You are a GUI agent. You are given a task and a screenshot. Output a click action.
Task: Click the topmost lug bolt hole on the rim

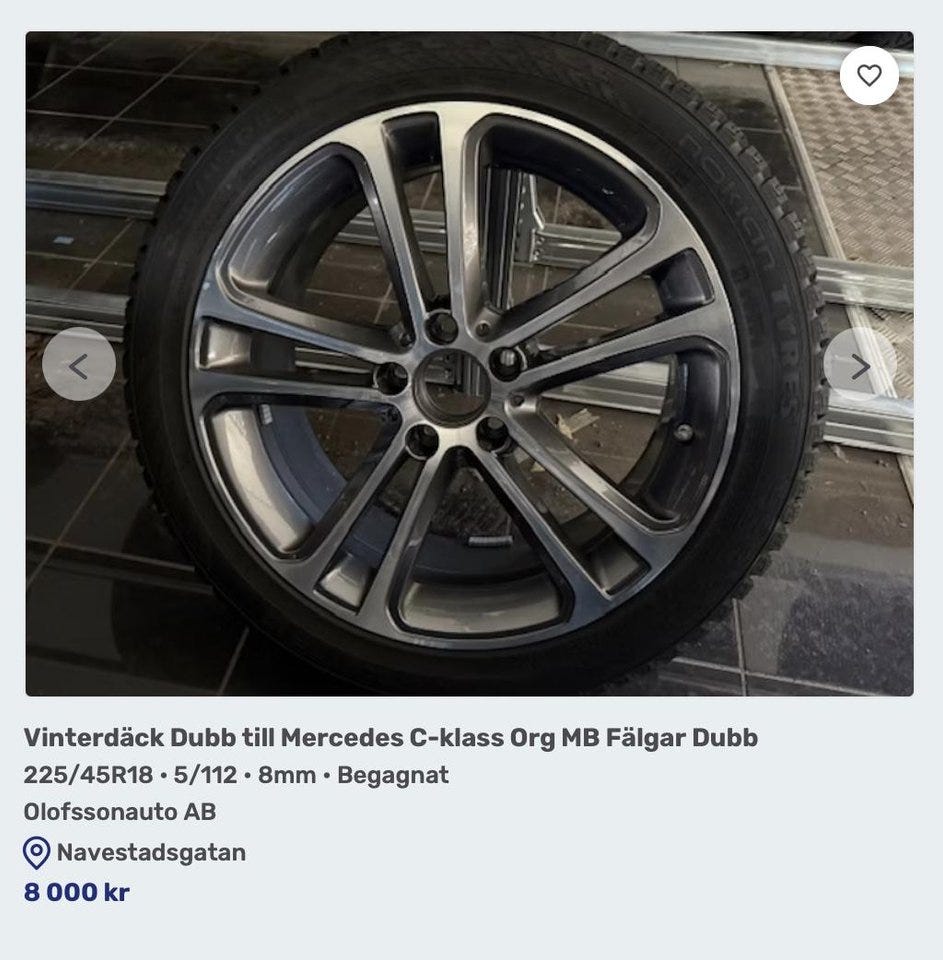tap(441, 327)
